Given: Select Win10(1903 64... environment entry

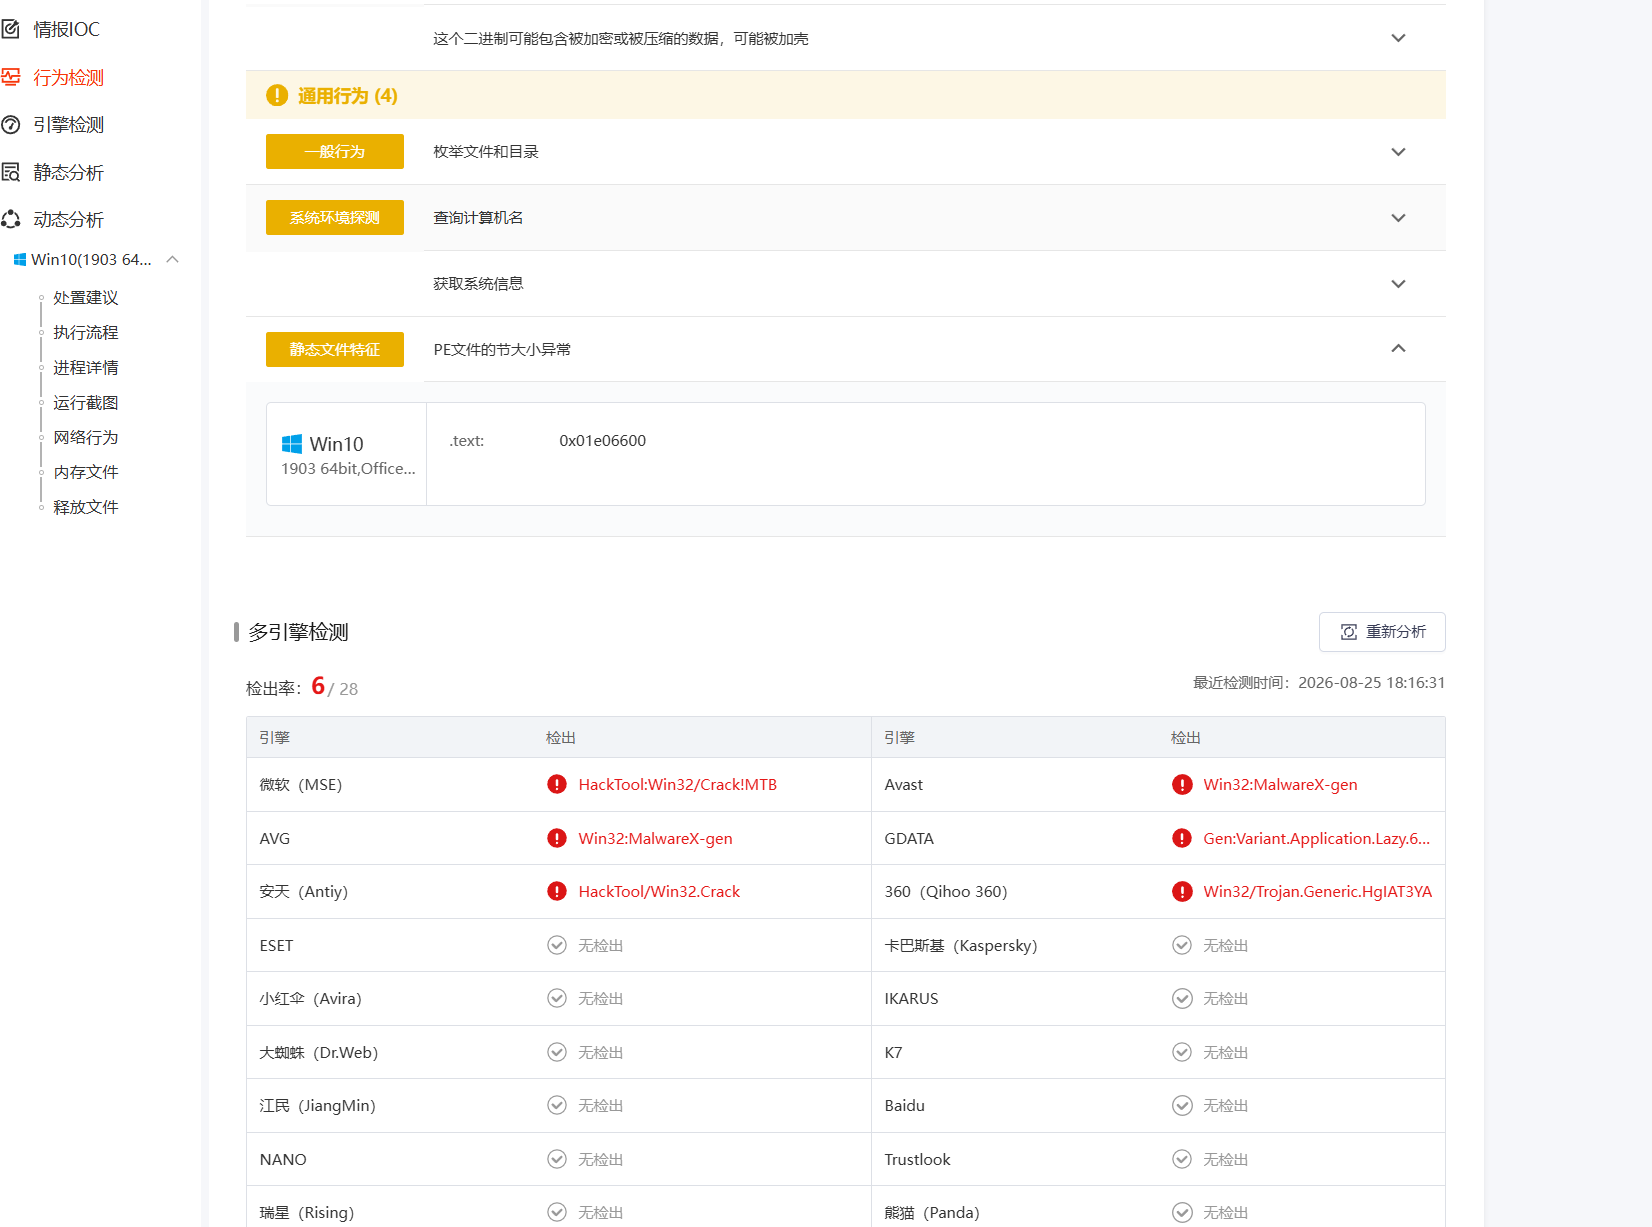Looking at the screenshot, I should 91,260.
